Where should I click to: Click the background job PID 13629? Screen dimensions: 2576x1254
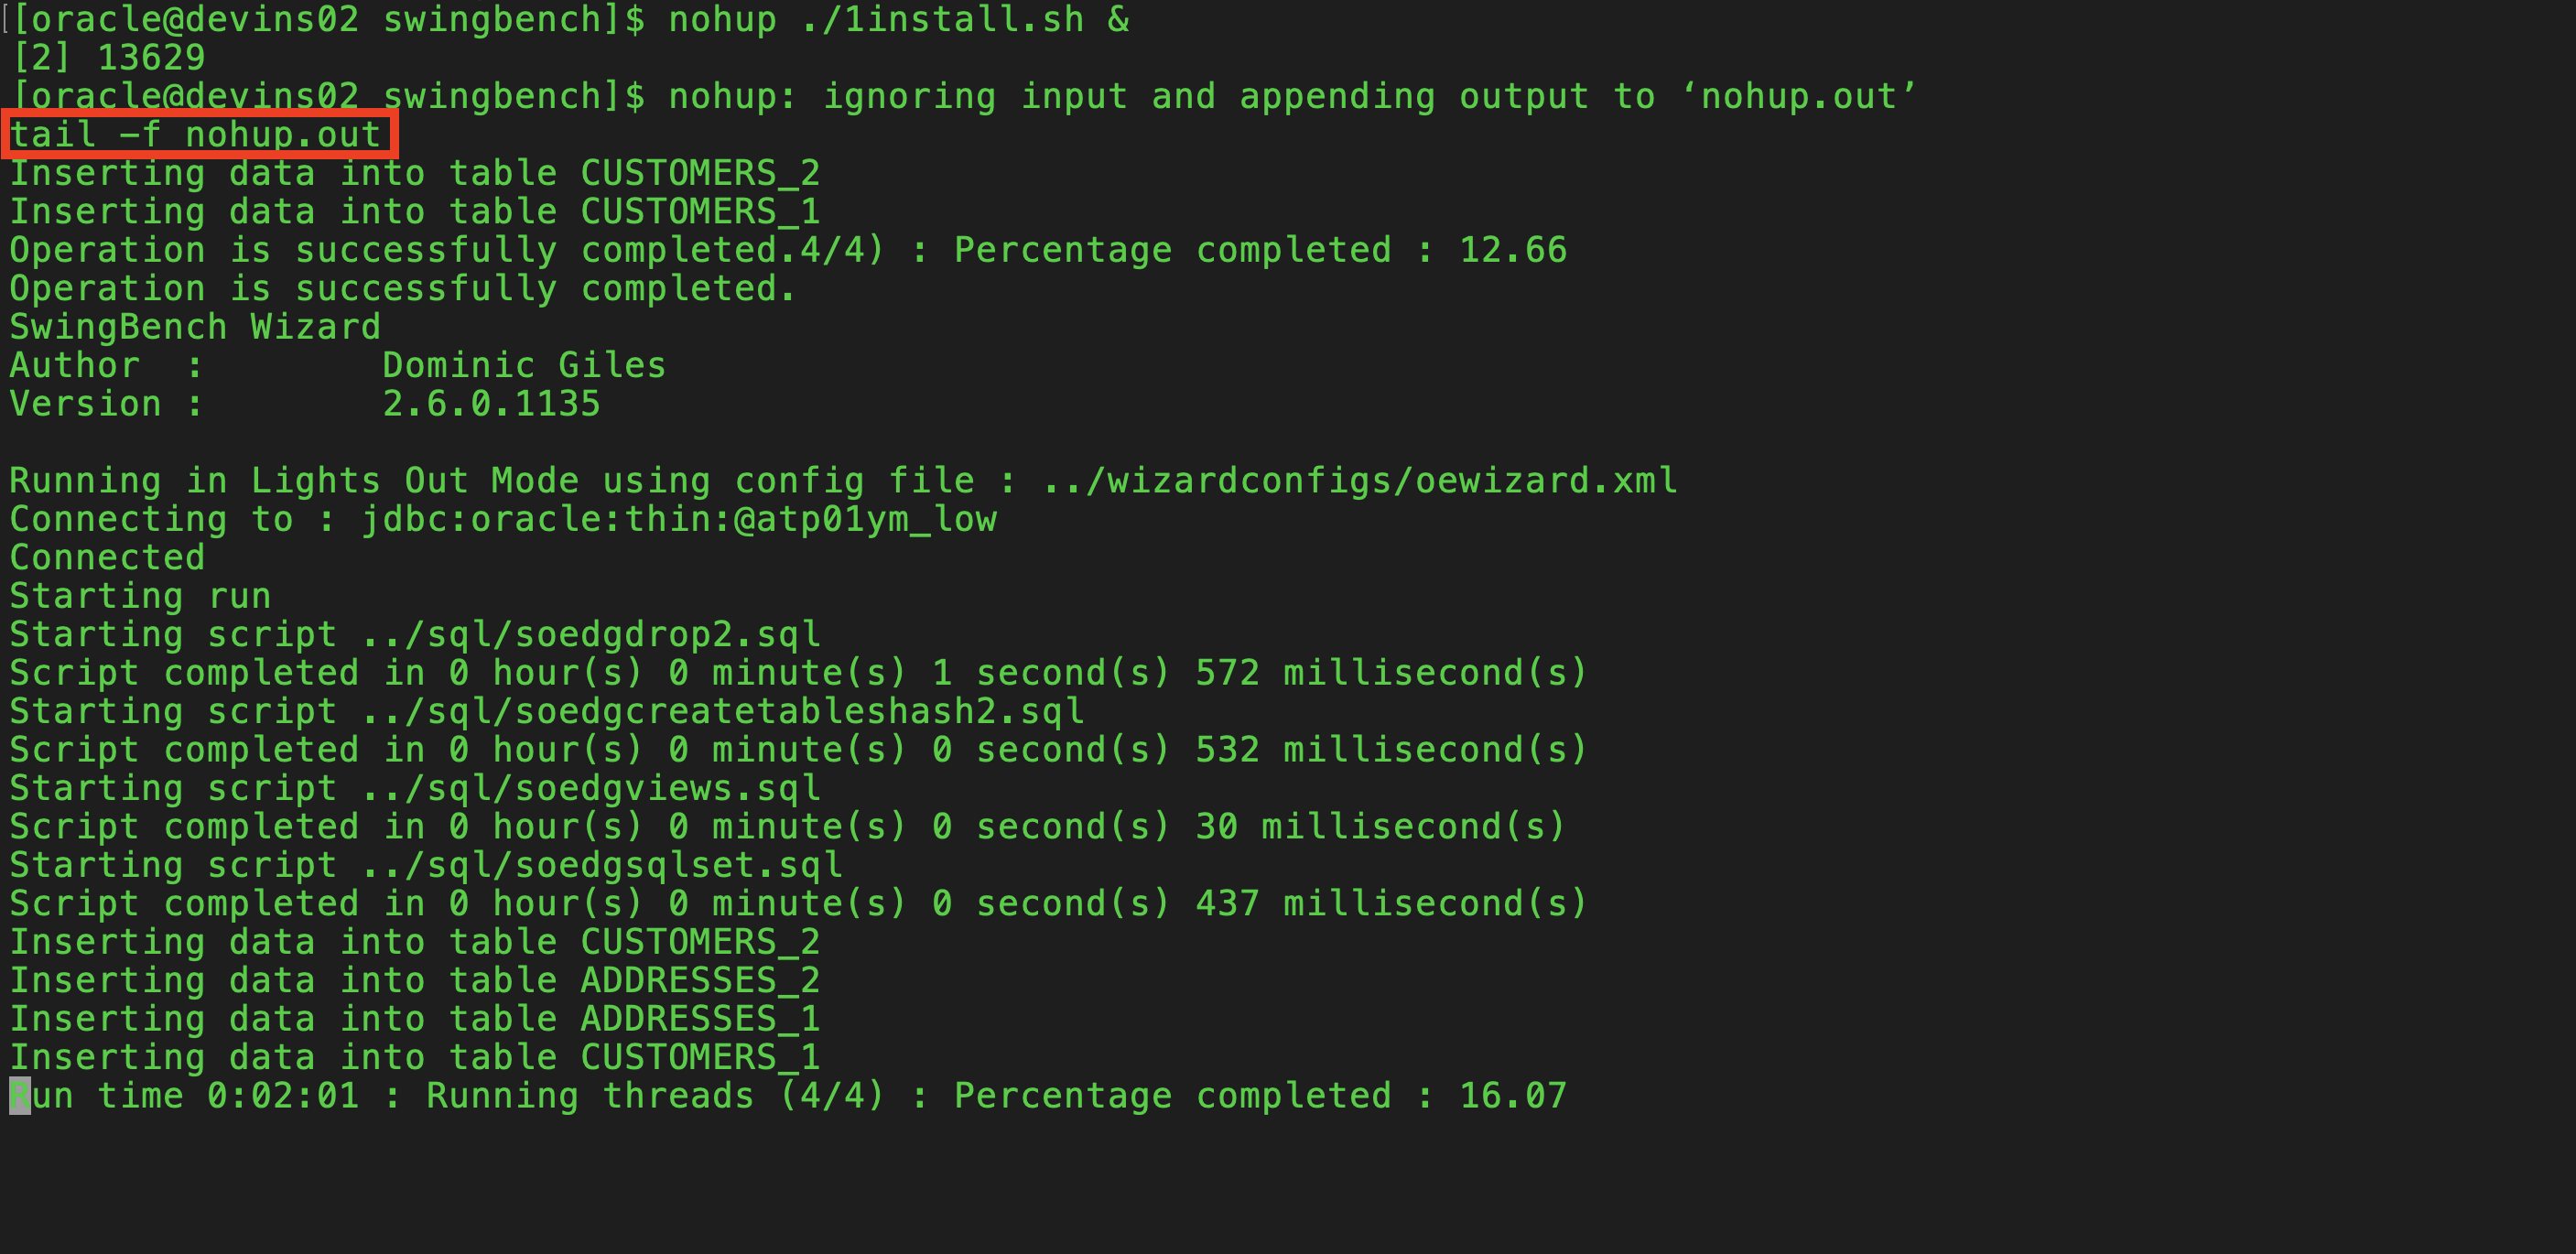[151, 58]
